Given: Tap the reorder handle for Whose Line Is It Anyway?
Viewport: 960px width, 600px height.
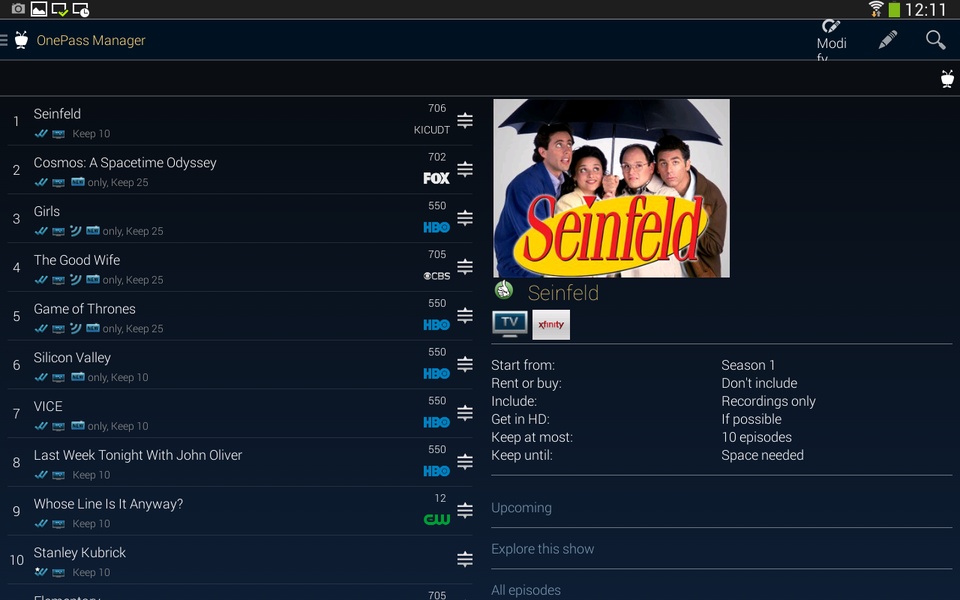Looking at the screenshot, I should coord(465,511).
